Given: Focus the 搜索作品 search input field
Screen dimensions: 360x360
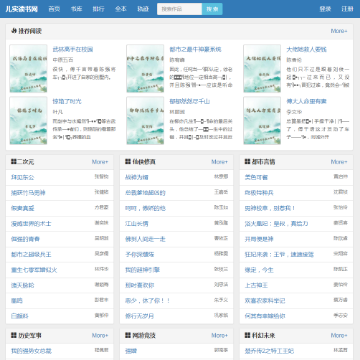Looking at the screenshot, I should tap(179, 9).
